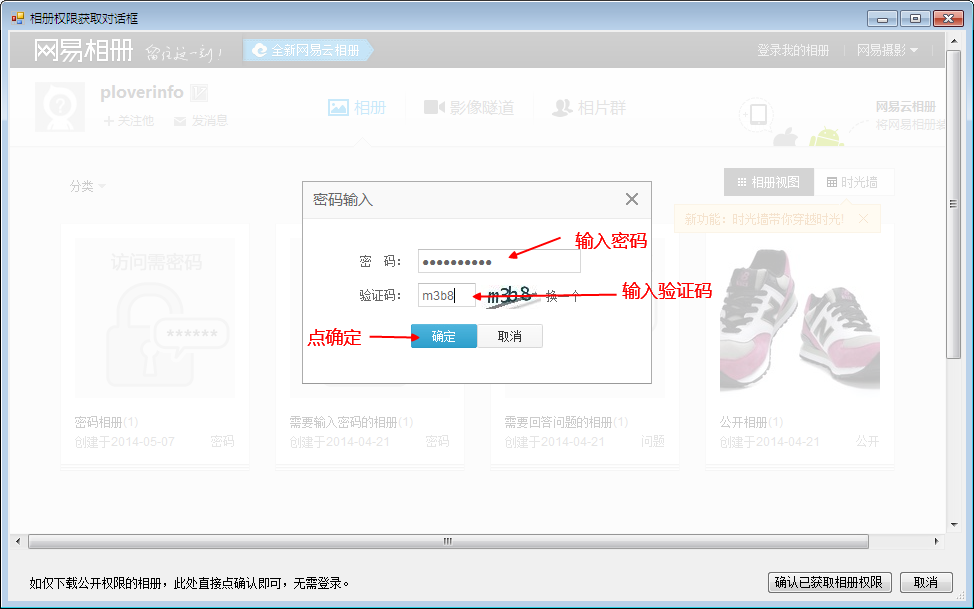Click the ploverinfo username
Viewport: 974px width, 609px height.
tap(142, 93)
